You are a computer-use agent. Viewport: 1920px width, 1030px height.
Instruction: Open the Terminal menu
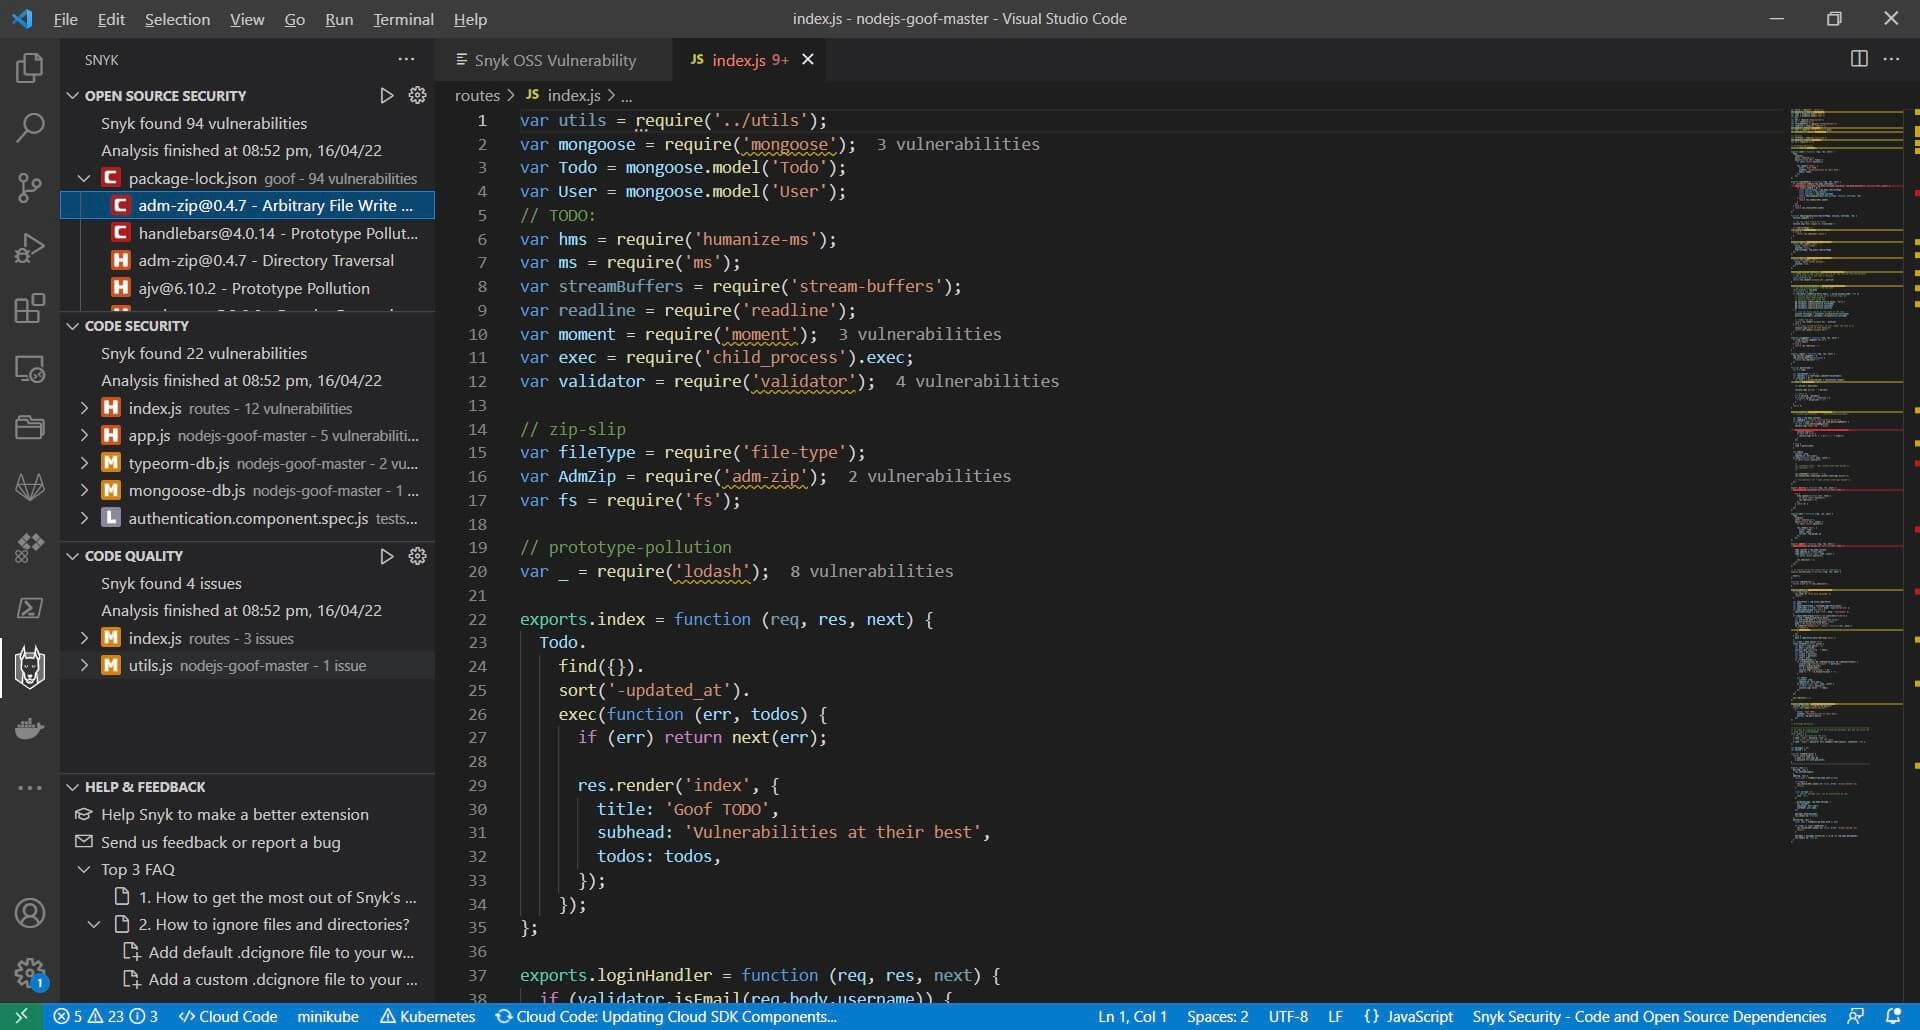(403, 19)
